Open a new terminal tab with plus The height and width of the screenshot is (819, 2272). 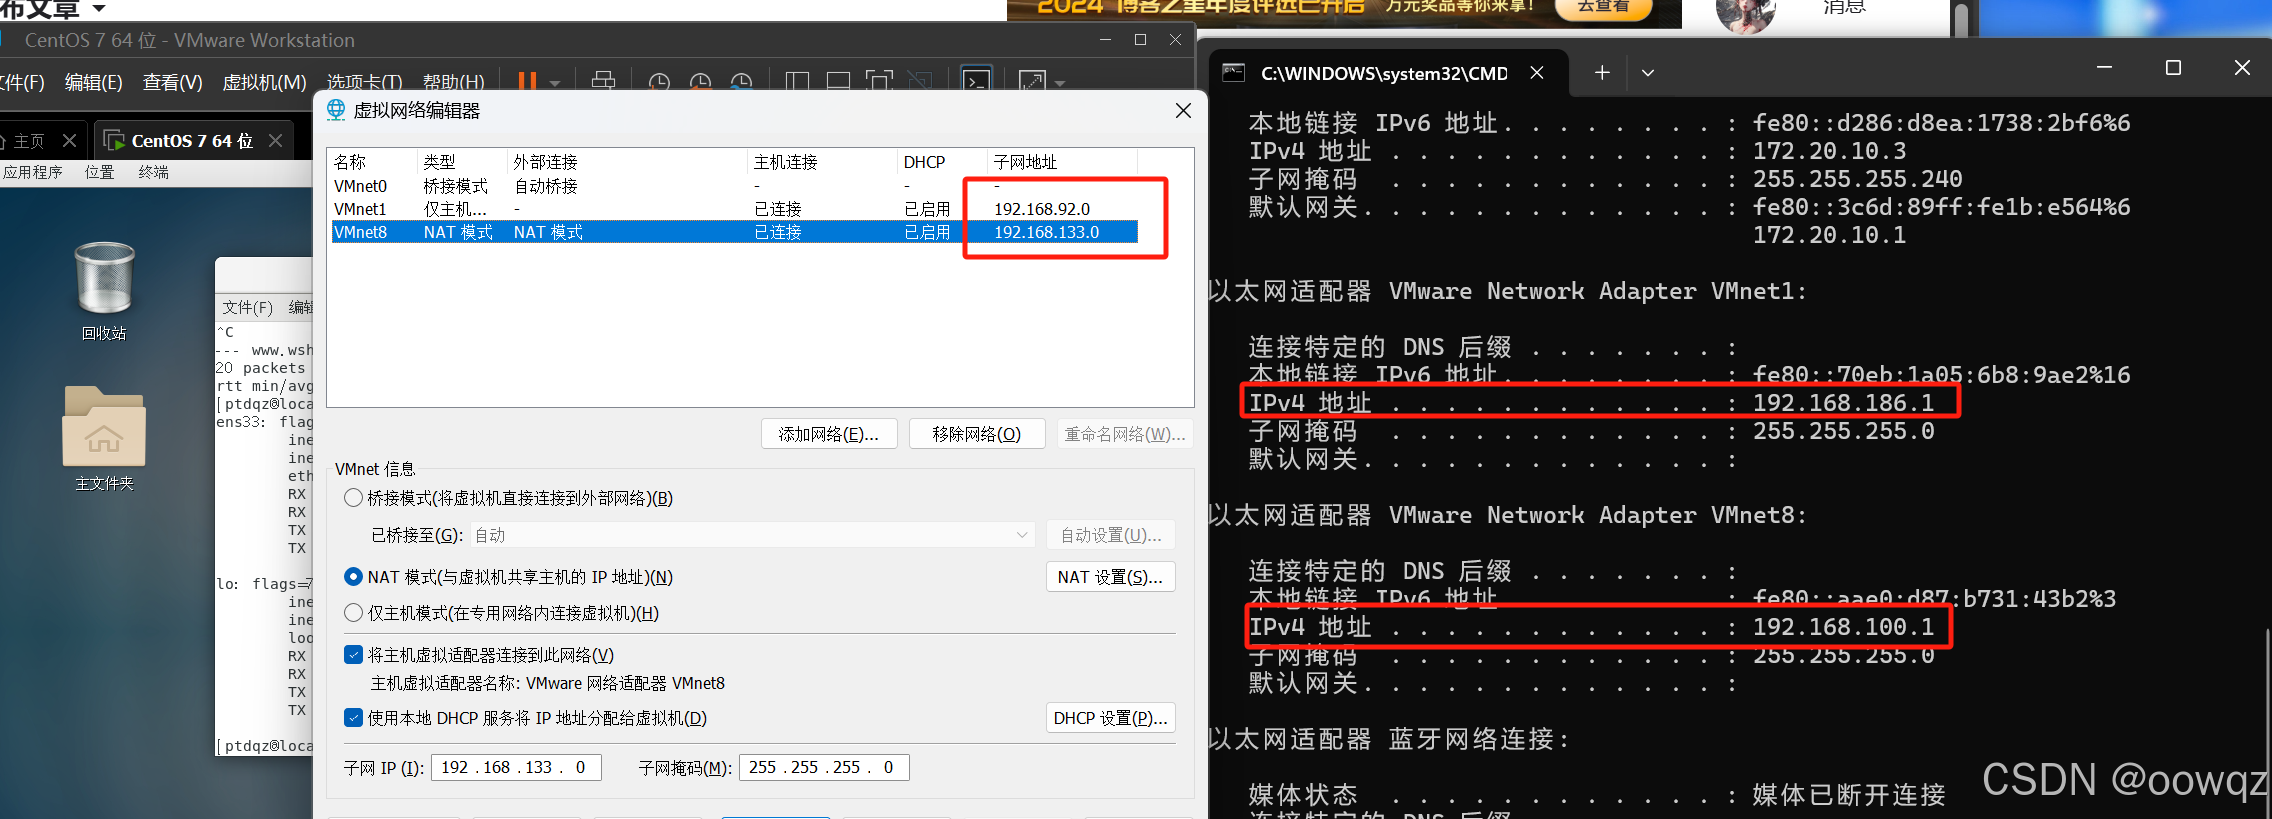click(x=1602, y=73)
